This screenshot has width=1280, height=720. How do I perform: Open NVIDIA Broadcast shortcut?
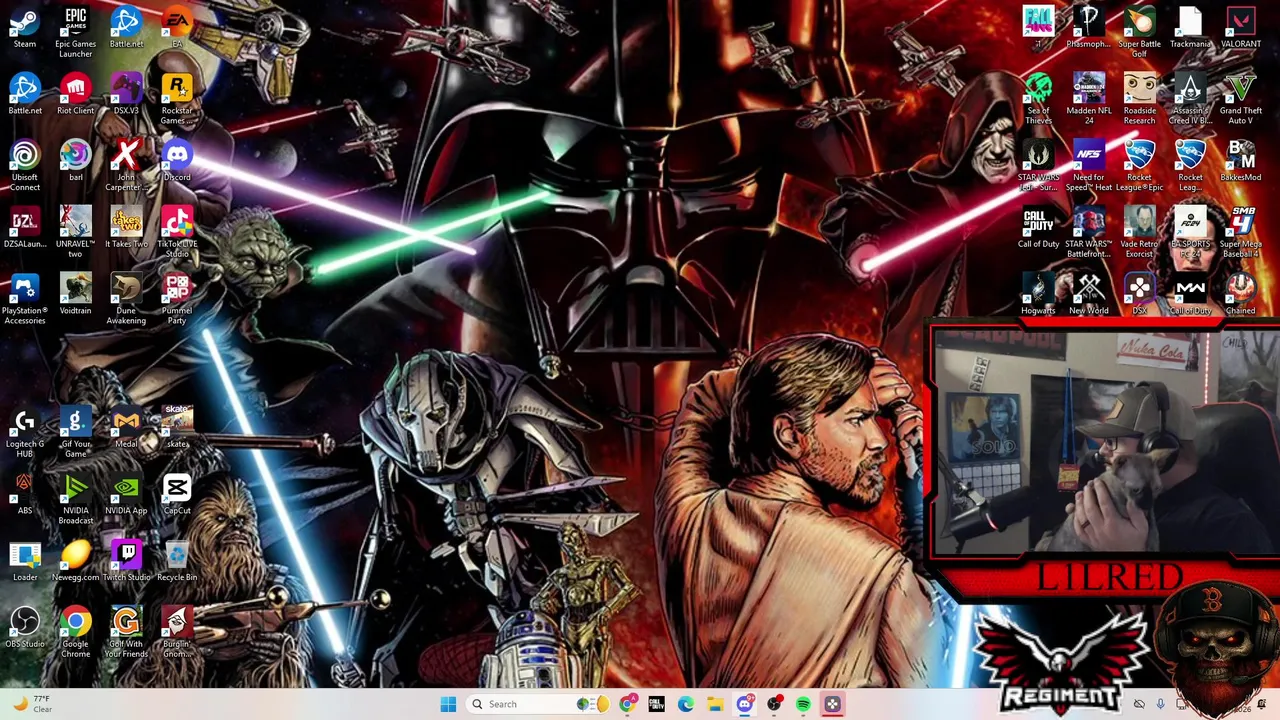click(x=75, y=500)
